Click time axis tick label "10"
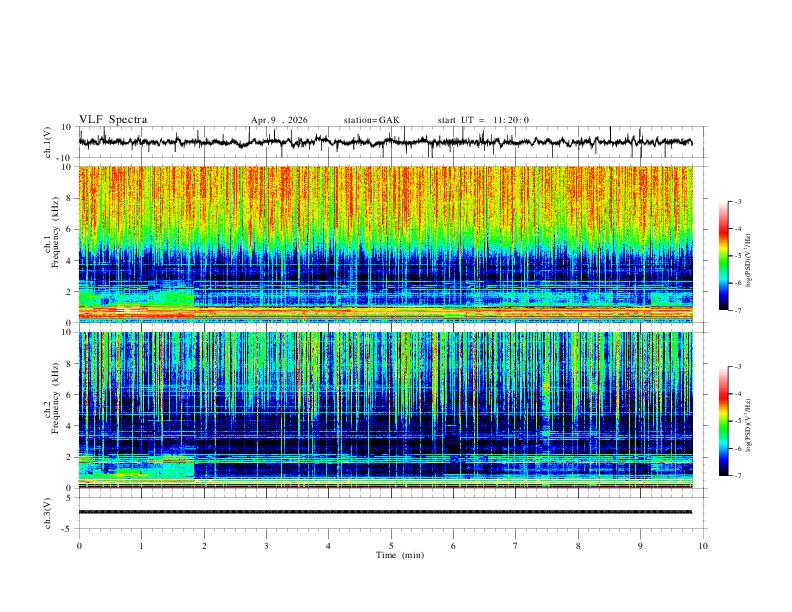This screenshot has height=612, width=792. (703, 546)
